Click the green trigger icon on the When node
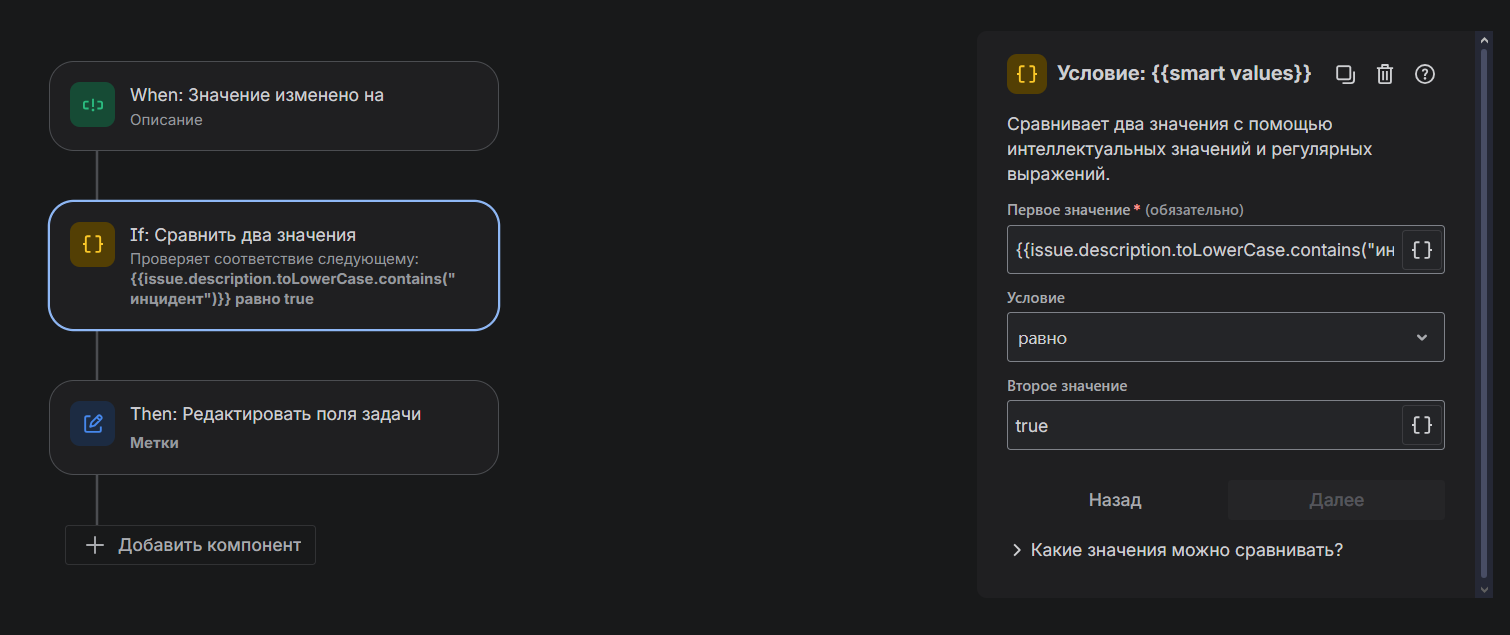1510x635 pixels. coord(92,105)
